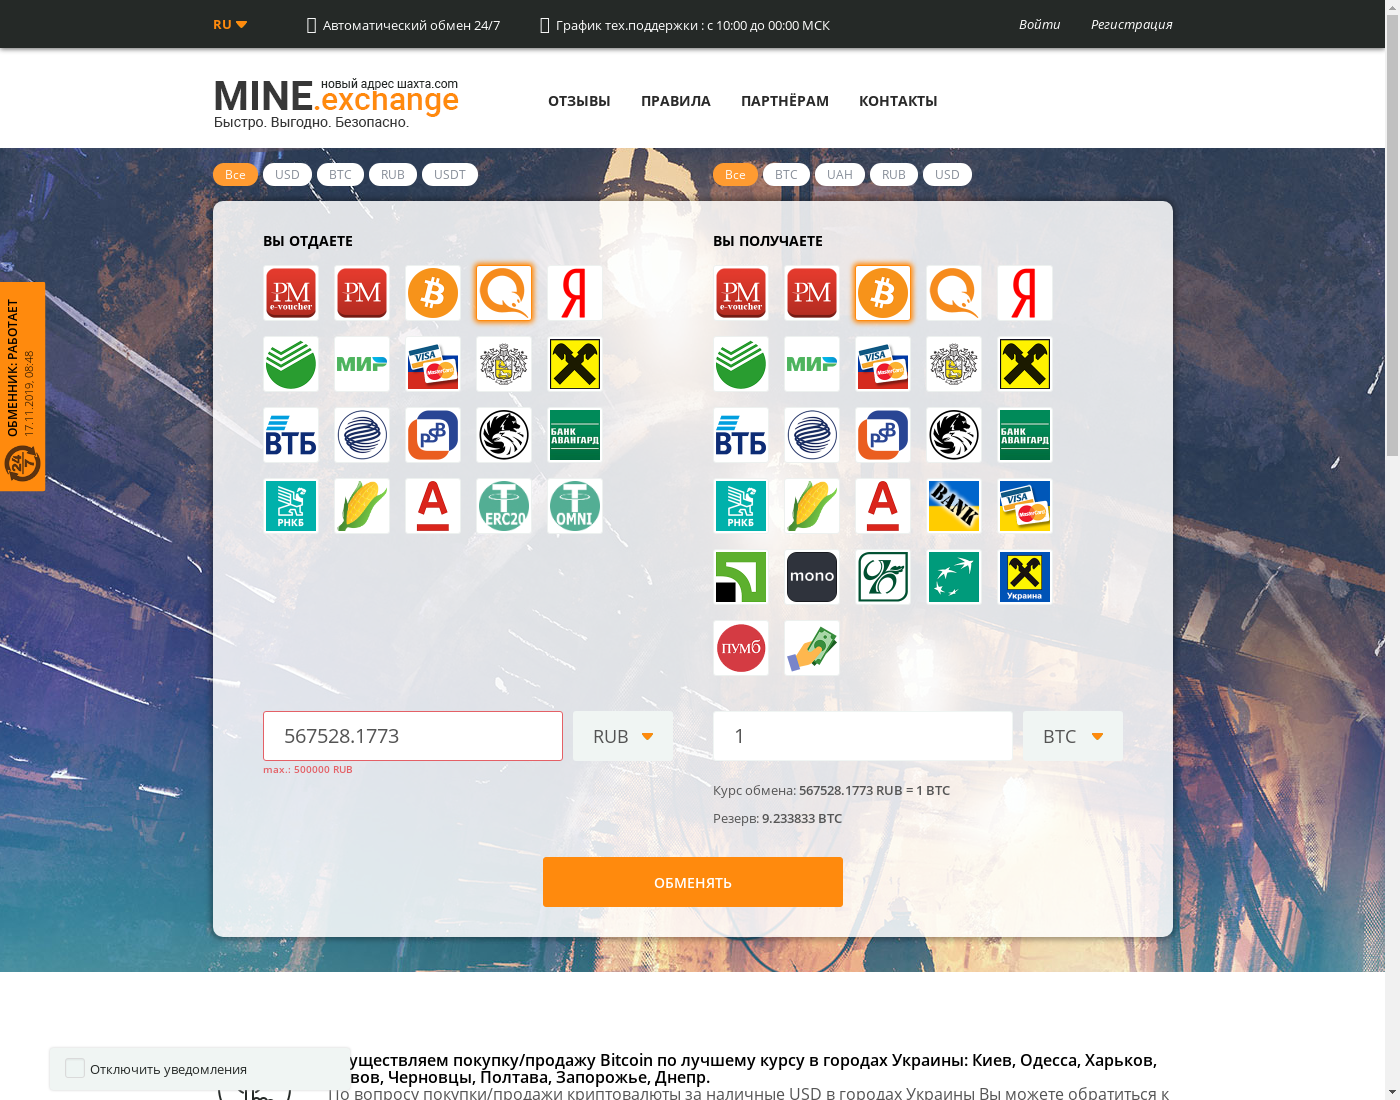Filter receive currencies by BTC

(786, 174)
